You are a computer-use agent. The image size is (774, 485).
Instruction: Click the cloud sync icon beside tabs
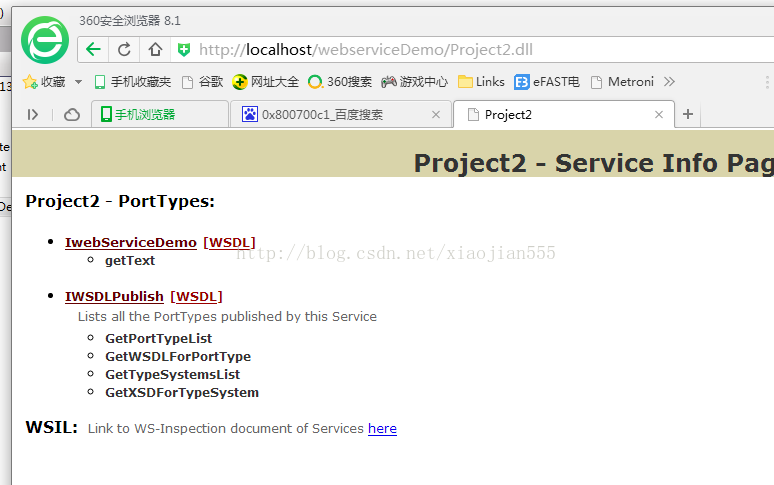pos(72,115)
